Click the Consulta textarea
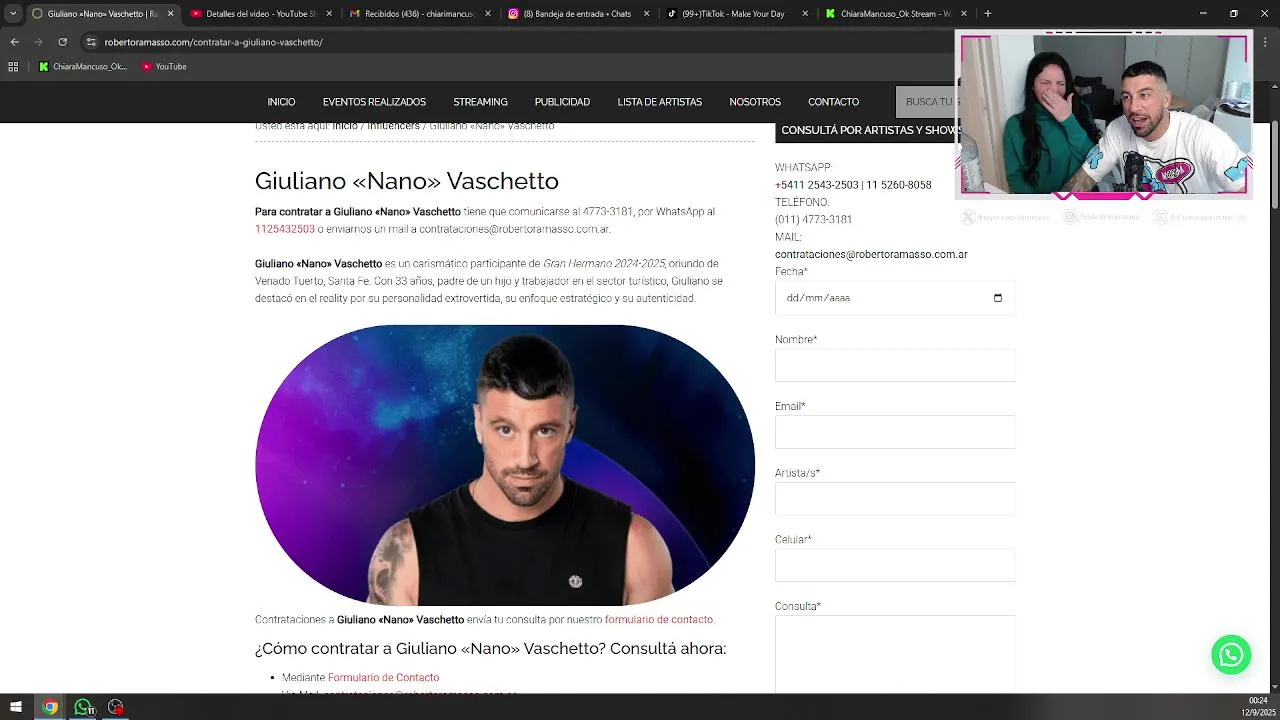The width and height of the screenshot is (1280, 720). click(895, 654)
